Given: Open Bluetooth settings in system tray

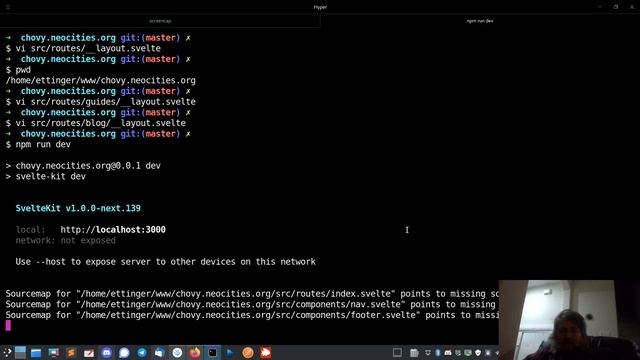Looking at the screenshot, I should click(438, 353).
